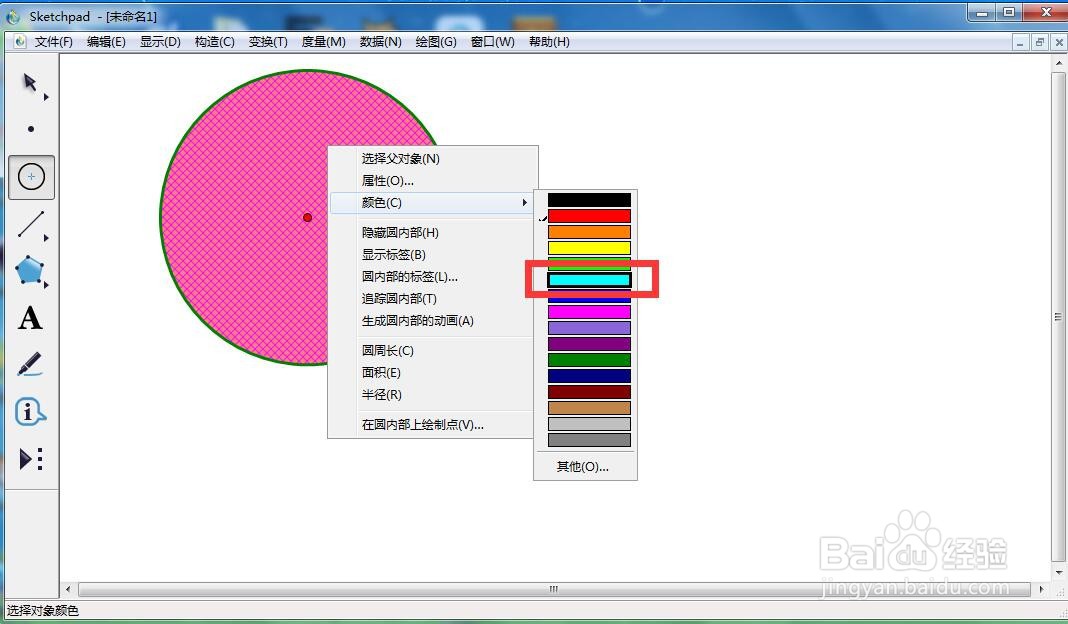Click the vertical scrollbar down arrow

[1058, 573]
